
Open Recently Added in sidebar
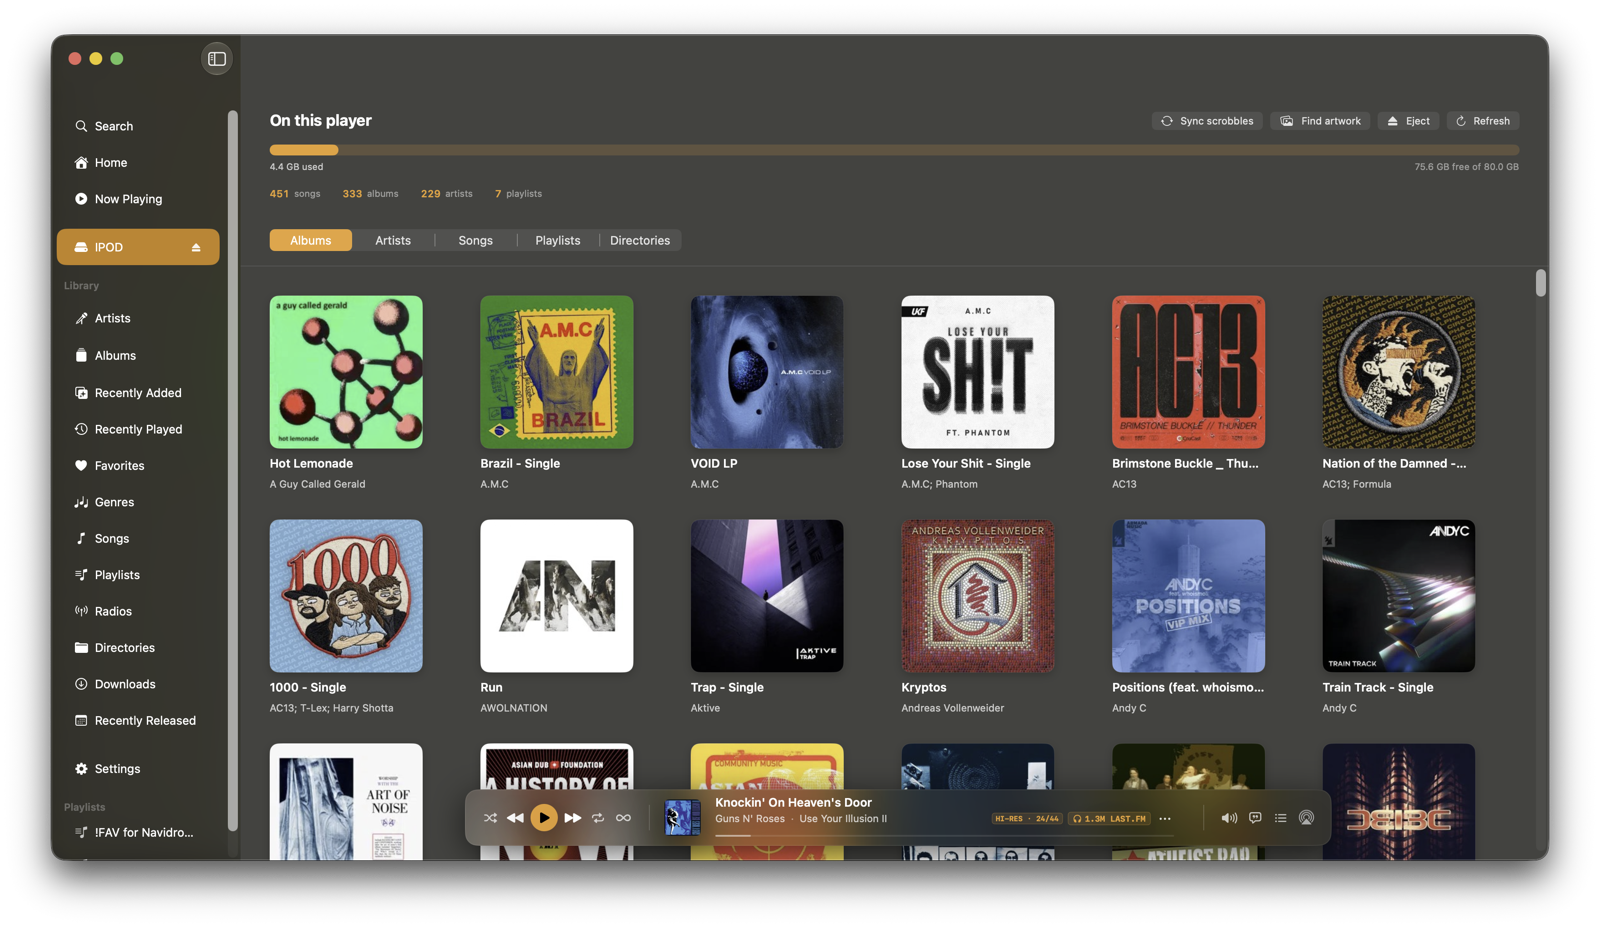coord(138,393)
